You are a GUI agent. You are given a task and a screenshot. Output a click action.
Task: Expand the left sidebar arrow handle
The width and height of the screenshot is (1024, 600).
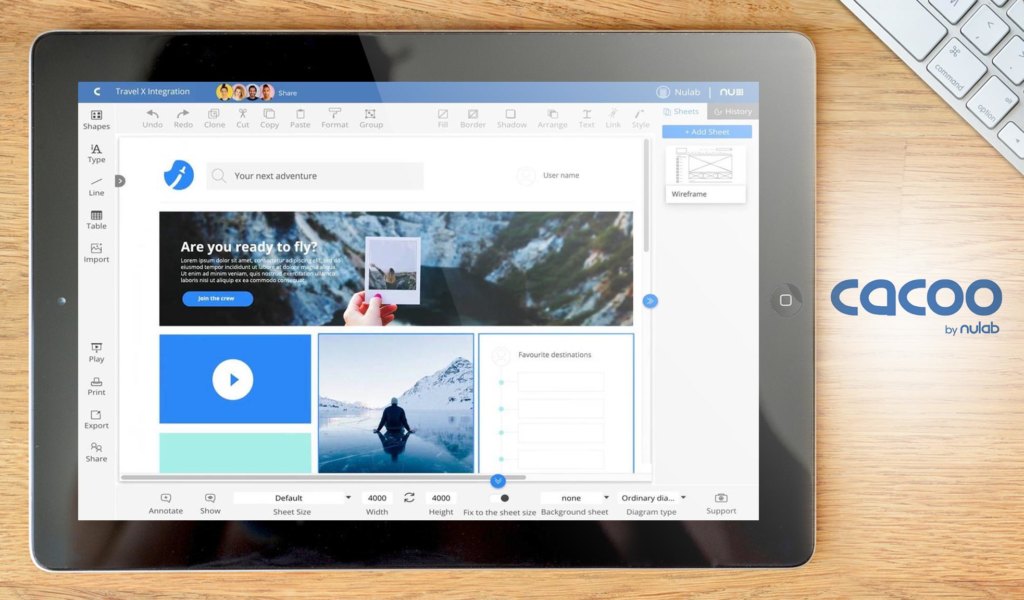click(x=120, y=181)
